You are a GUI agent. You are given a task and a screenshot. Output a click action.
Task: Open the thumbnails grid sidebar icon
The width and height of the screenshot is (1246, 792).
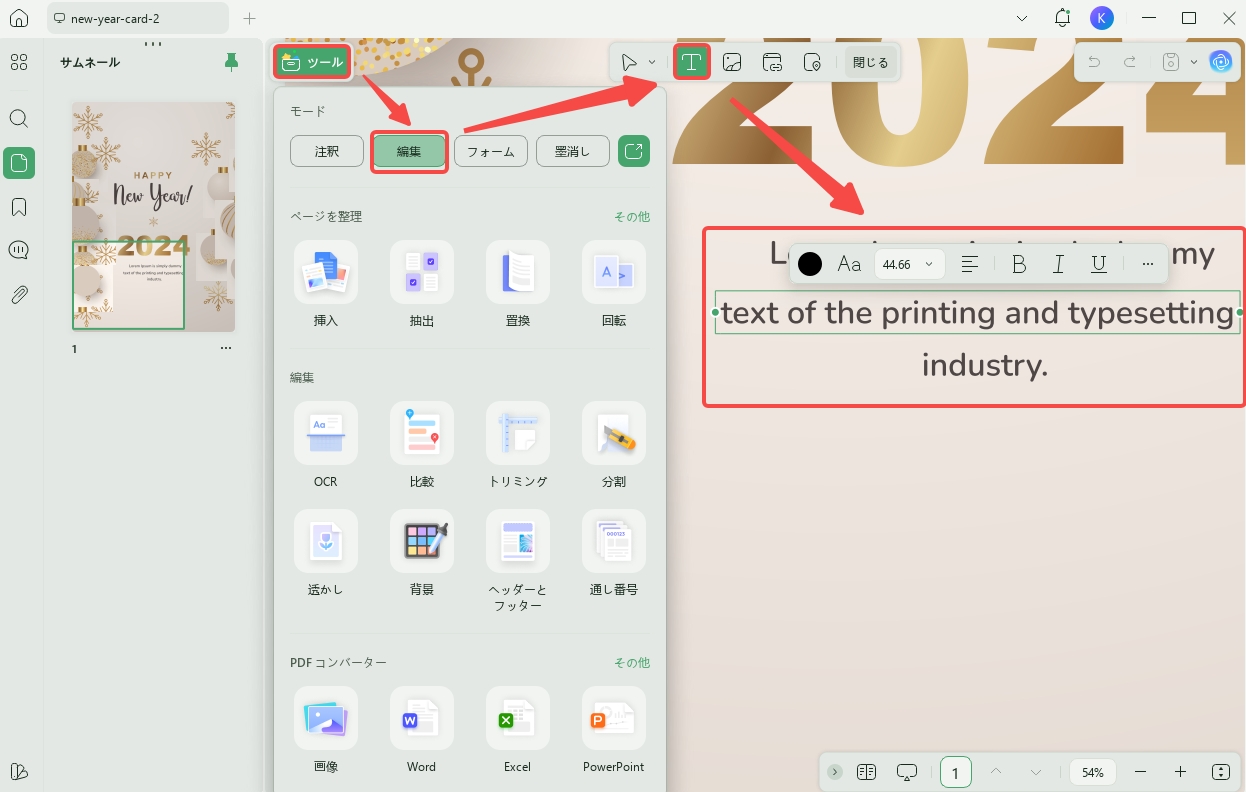[x=19, y=62]
